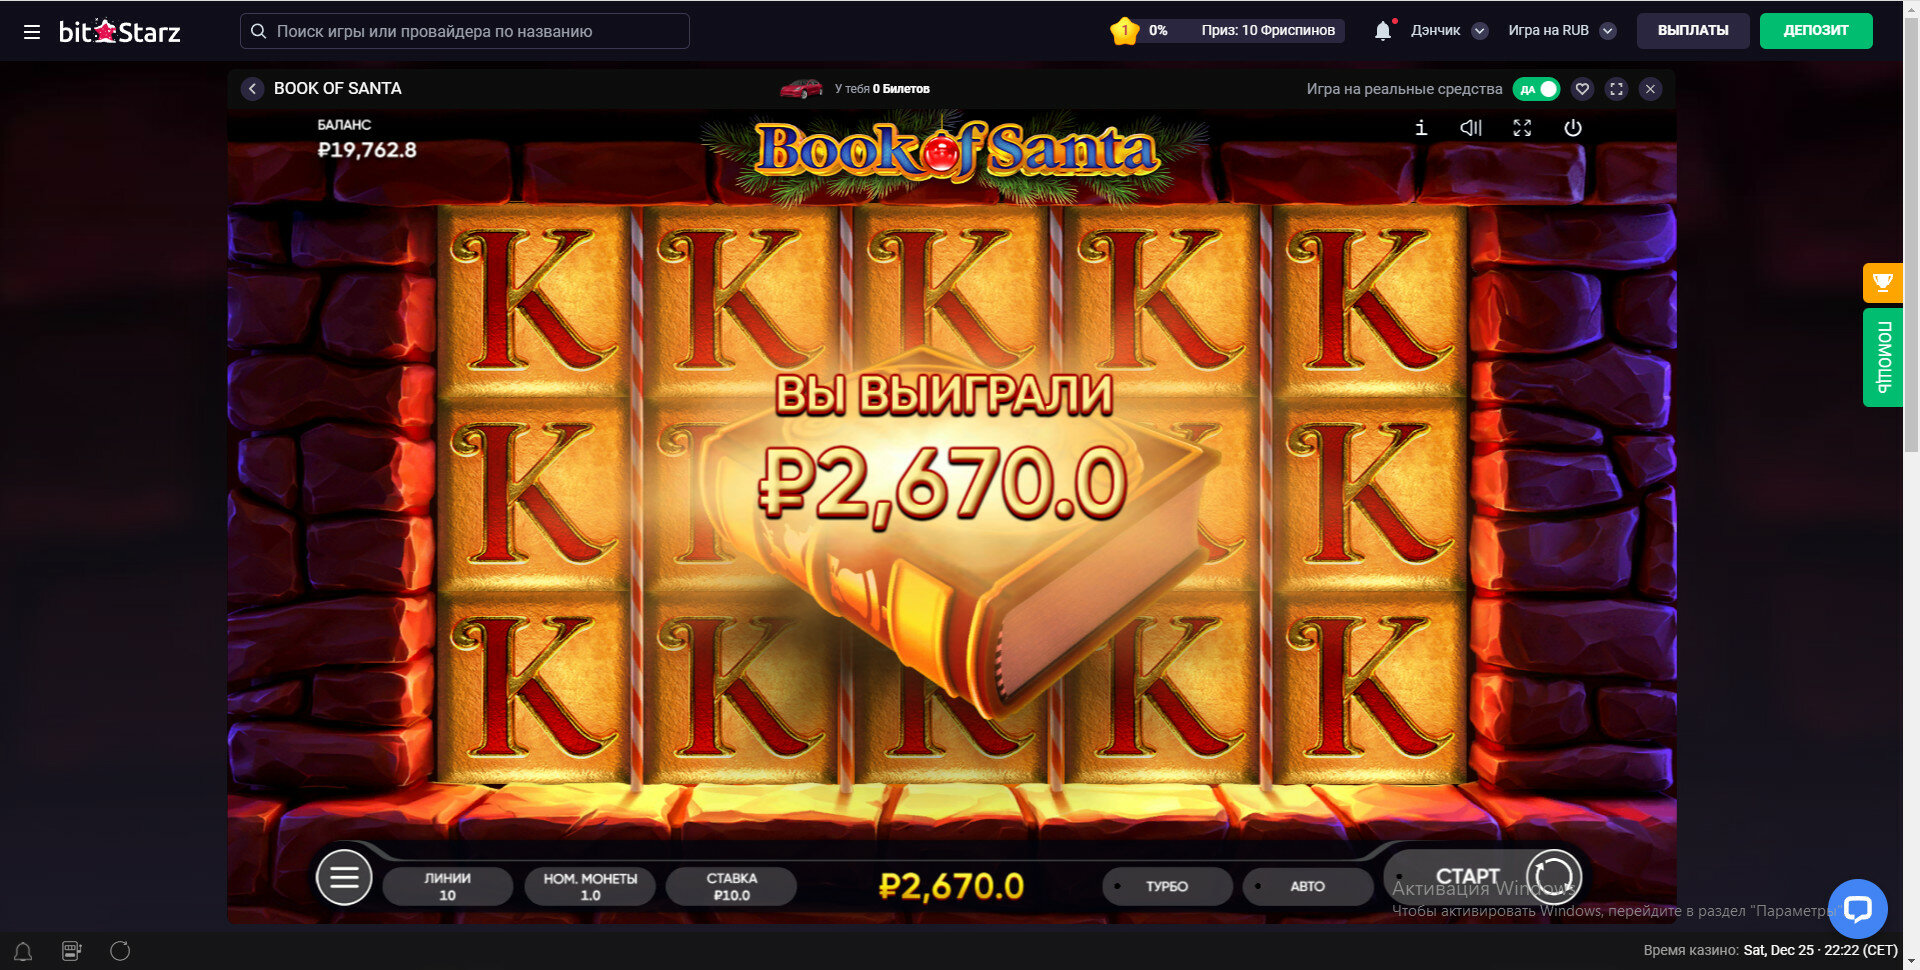Click the ВЫПЛАТЫ button
Image resolution: width=1920 pixels, height=970 pixels.
pyautogui.click(x=1693, y=31)
